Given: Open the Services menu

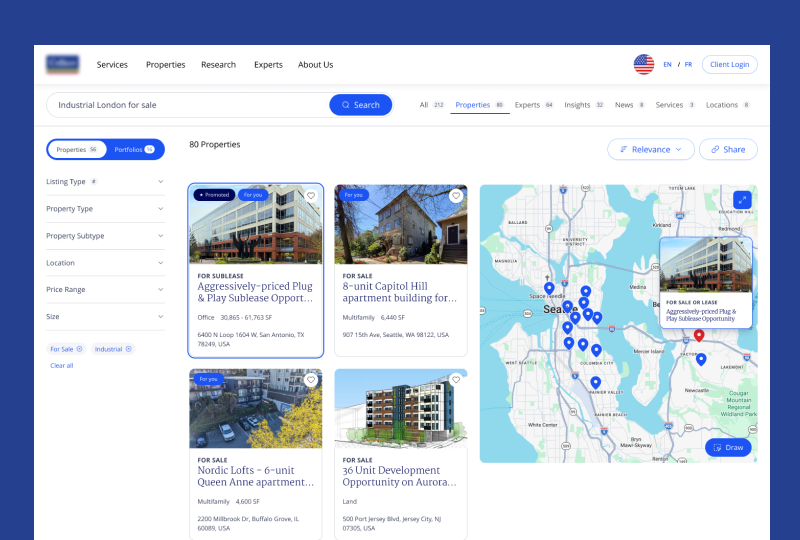Looking at the screenshot, I should 112,65.
